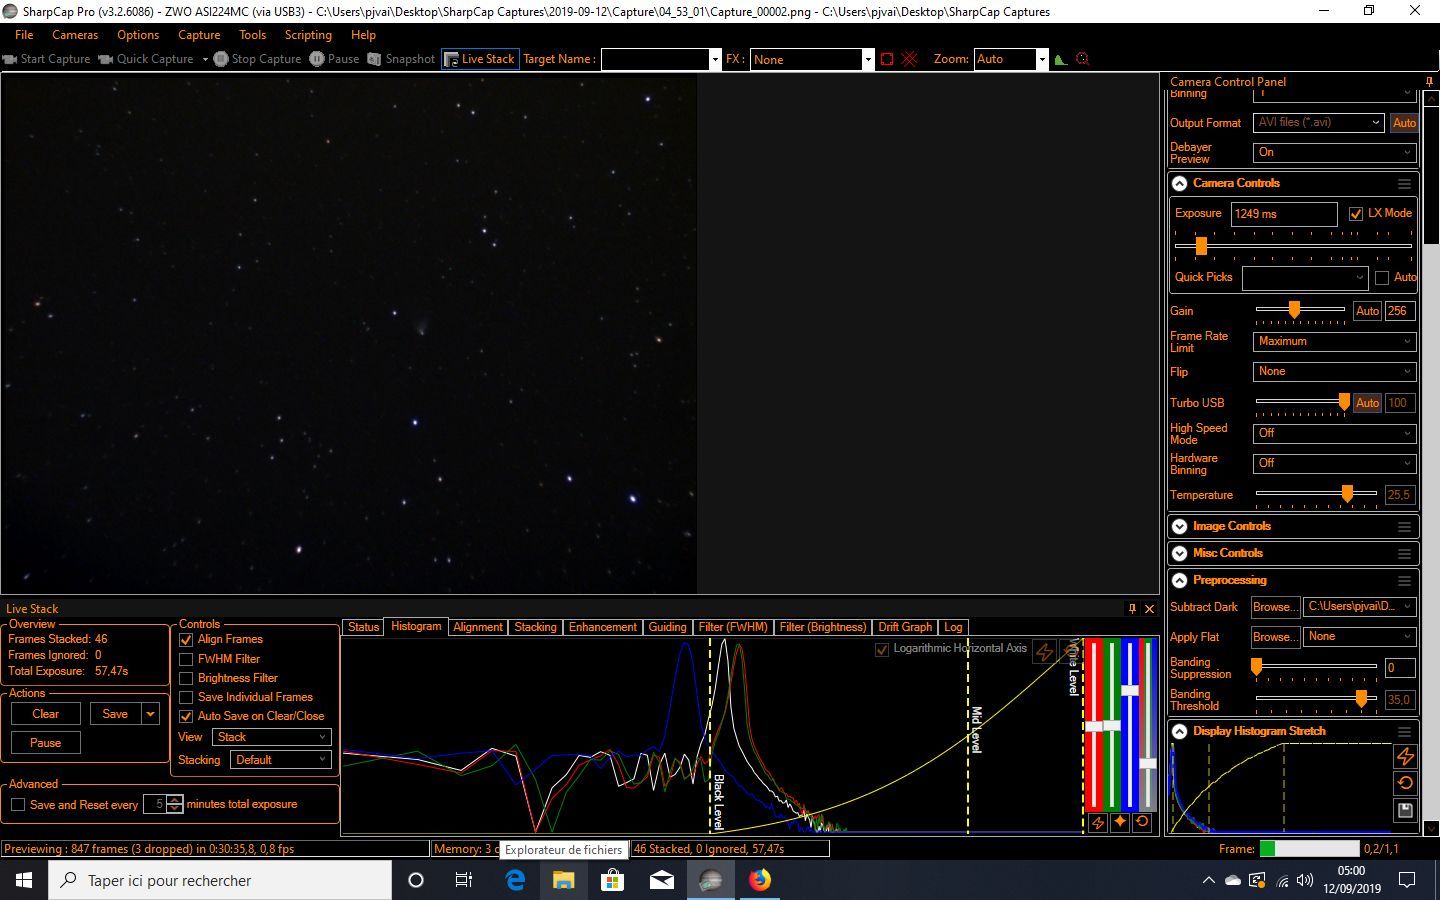Pin the Camera Control Panel
This screenshot has height=900, width=1440.
coord(1429,82)
